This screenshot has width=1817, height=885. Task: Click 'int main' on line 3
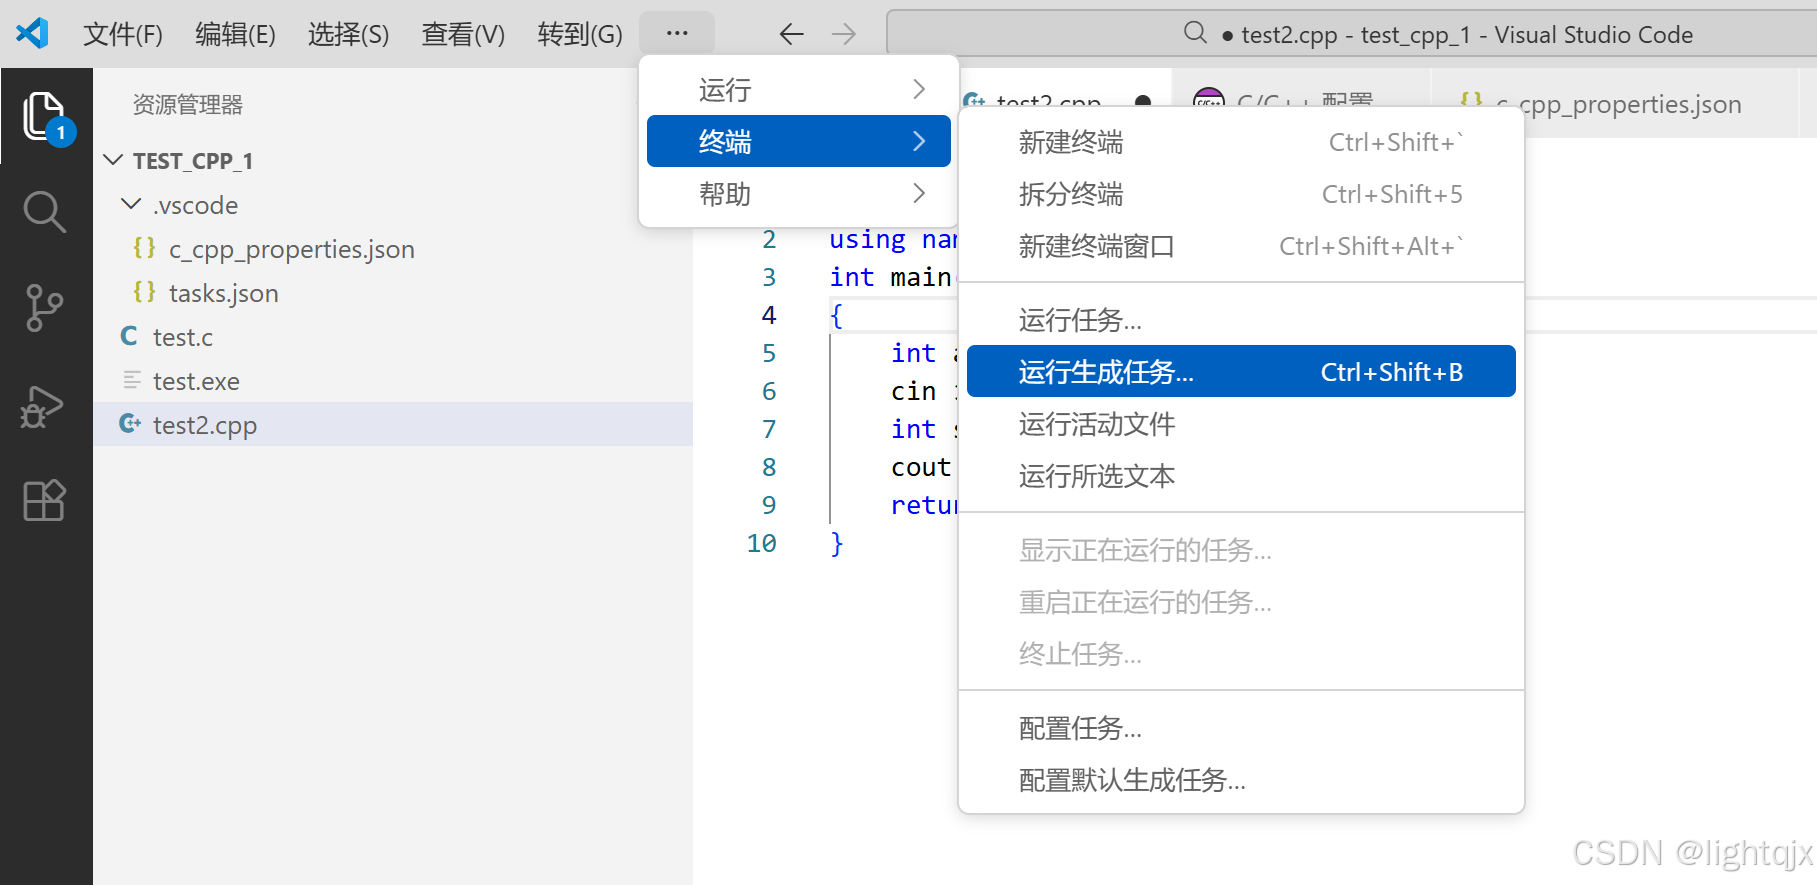tap(890, 277)
